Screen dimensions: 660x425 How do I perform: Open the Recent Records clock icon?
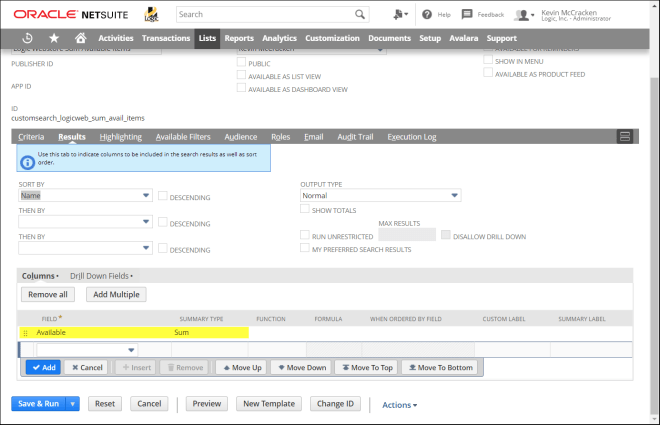[27, 38]
